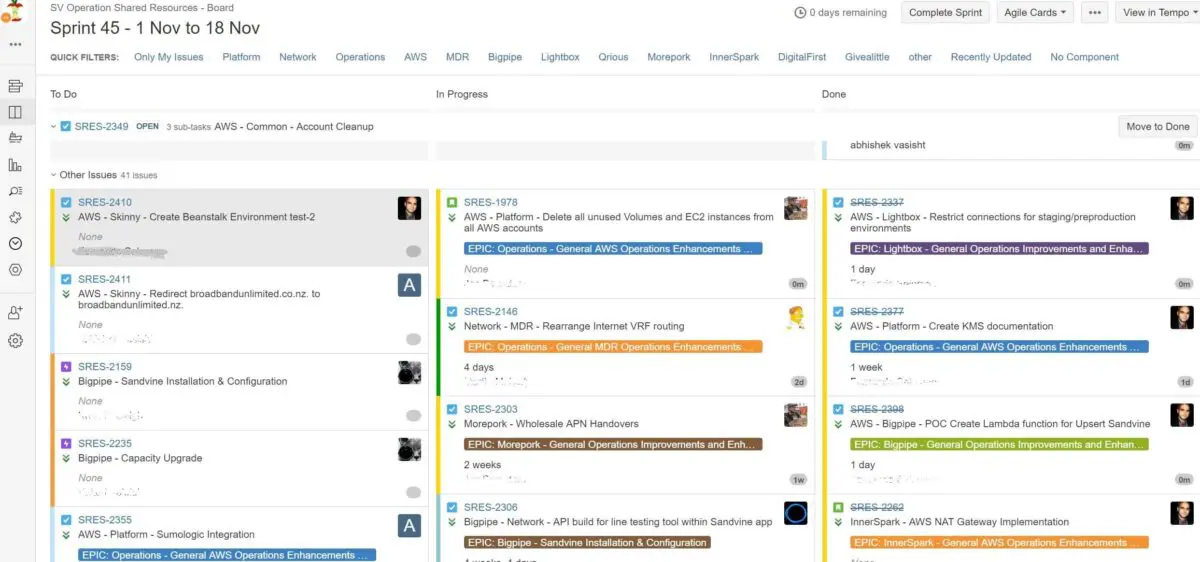
Task: Open the sidebar three-dots menu
Action: 15,45
